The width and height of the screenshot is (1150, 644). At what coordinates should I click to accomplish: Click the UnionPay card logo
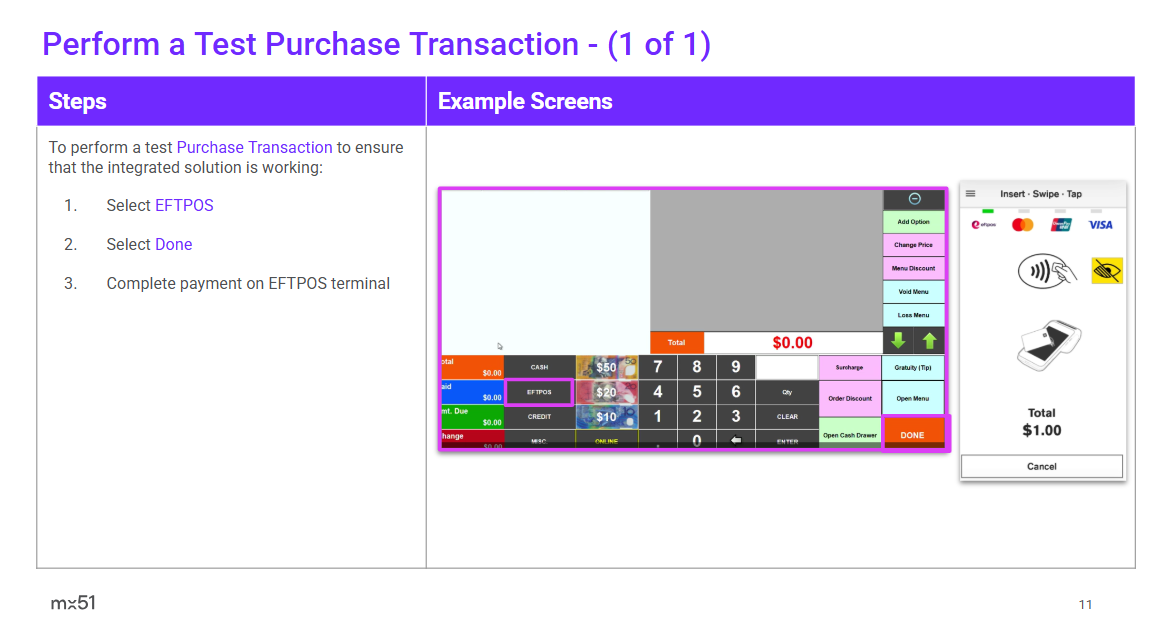(1061, 225)
